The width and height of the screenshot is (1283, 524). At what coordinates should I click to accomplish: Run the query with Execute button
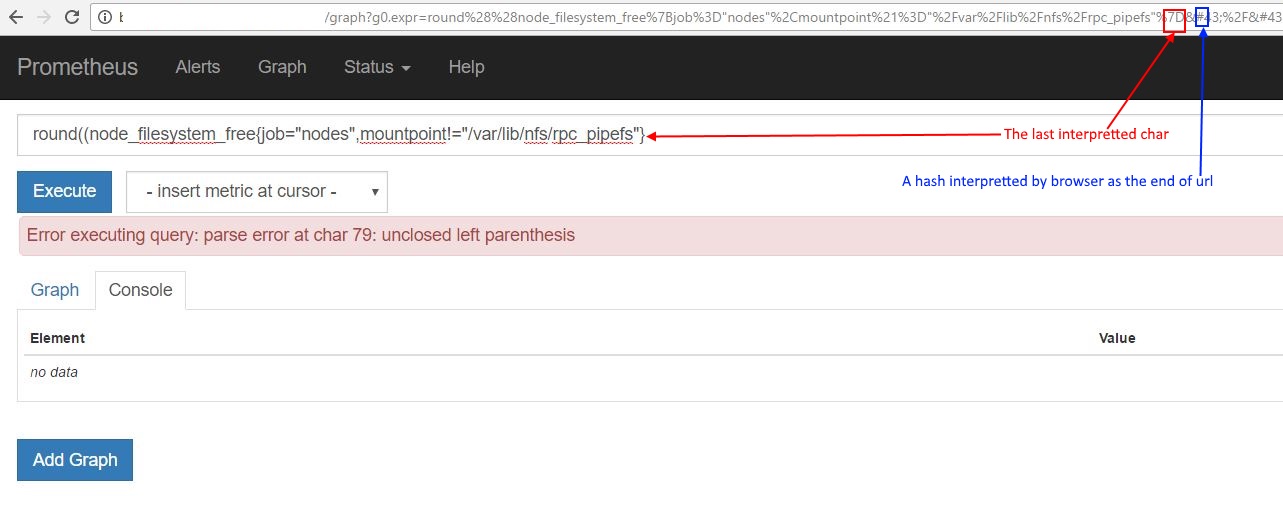[64, 191]
